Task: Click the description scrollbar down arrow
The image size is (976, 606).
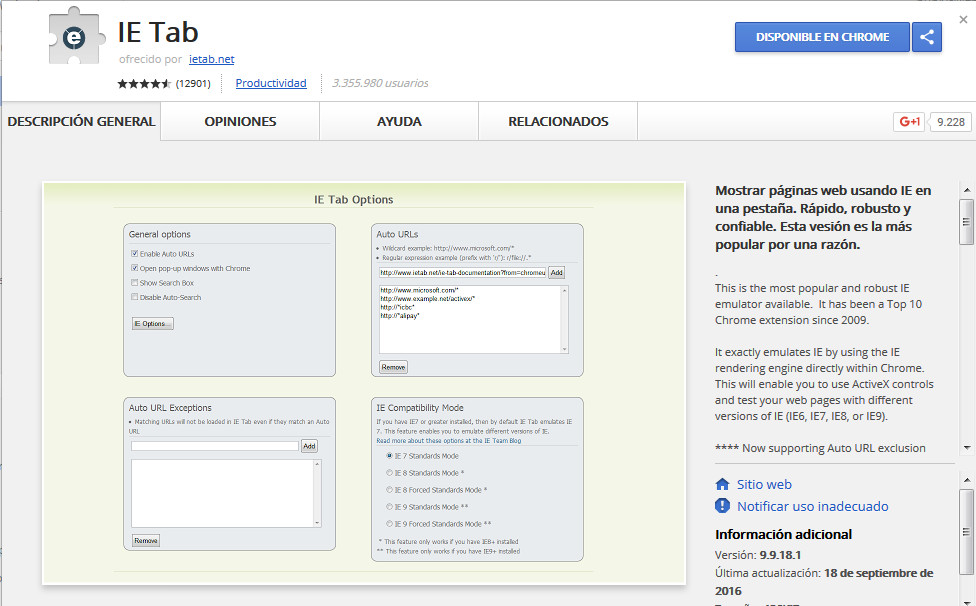Action: (967, 447)
